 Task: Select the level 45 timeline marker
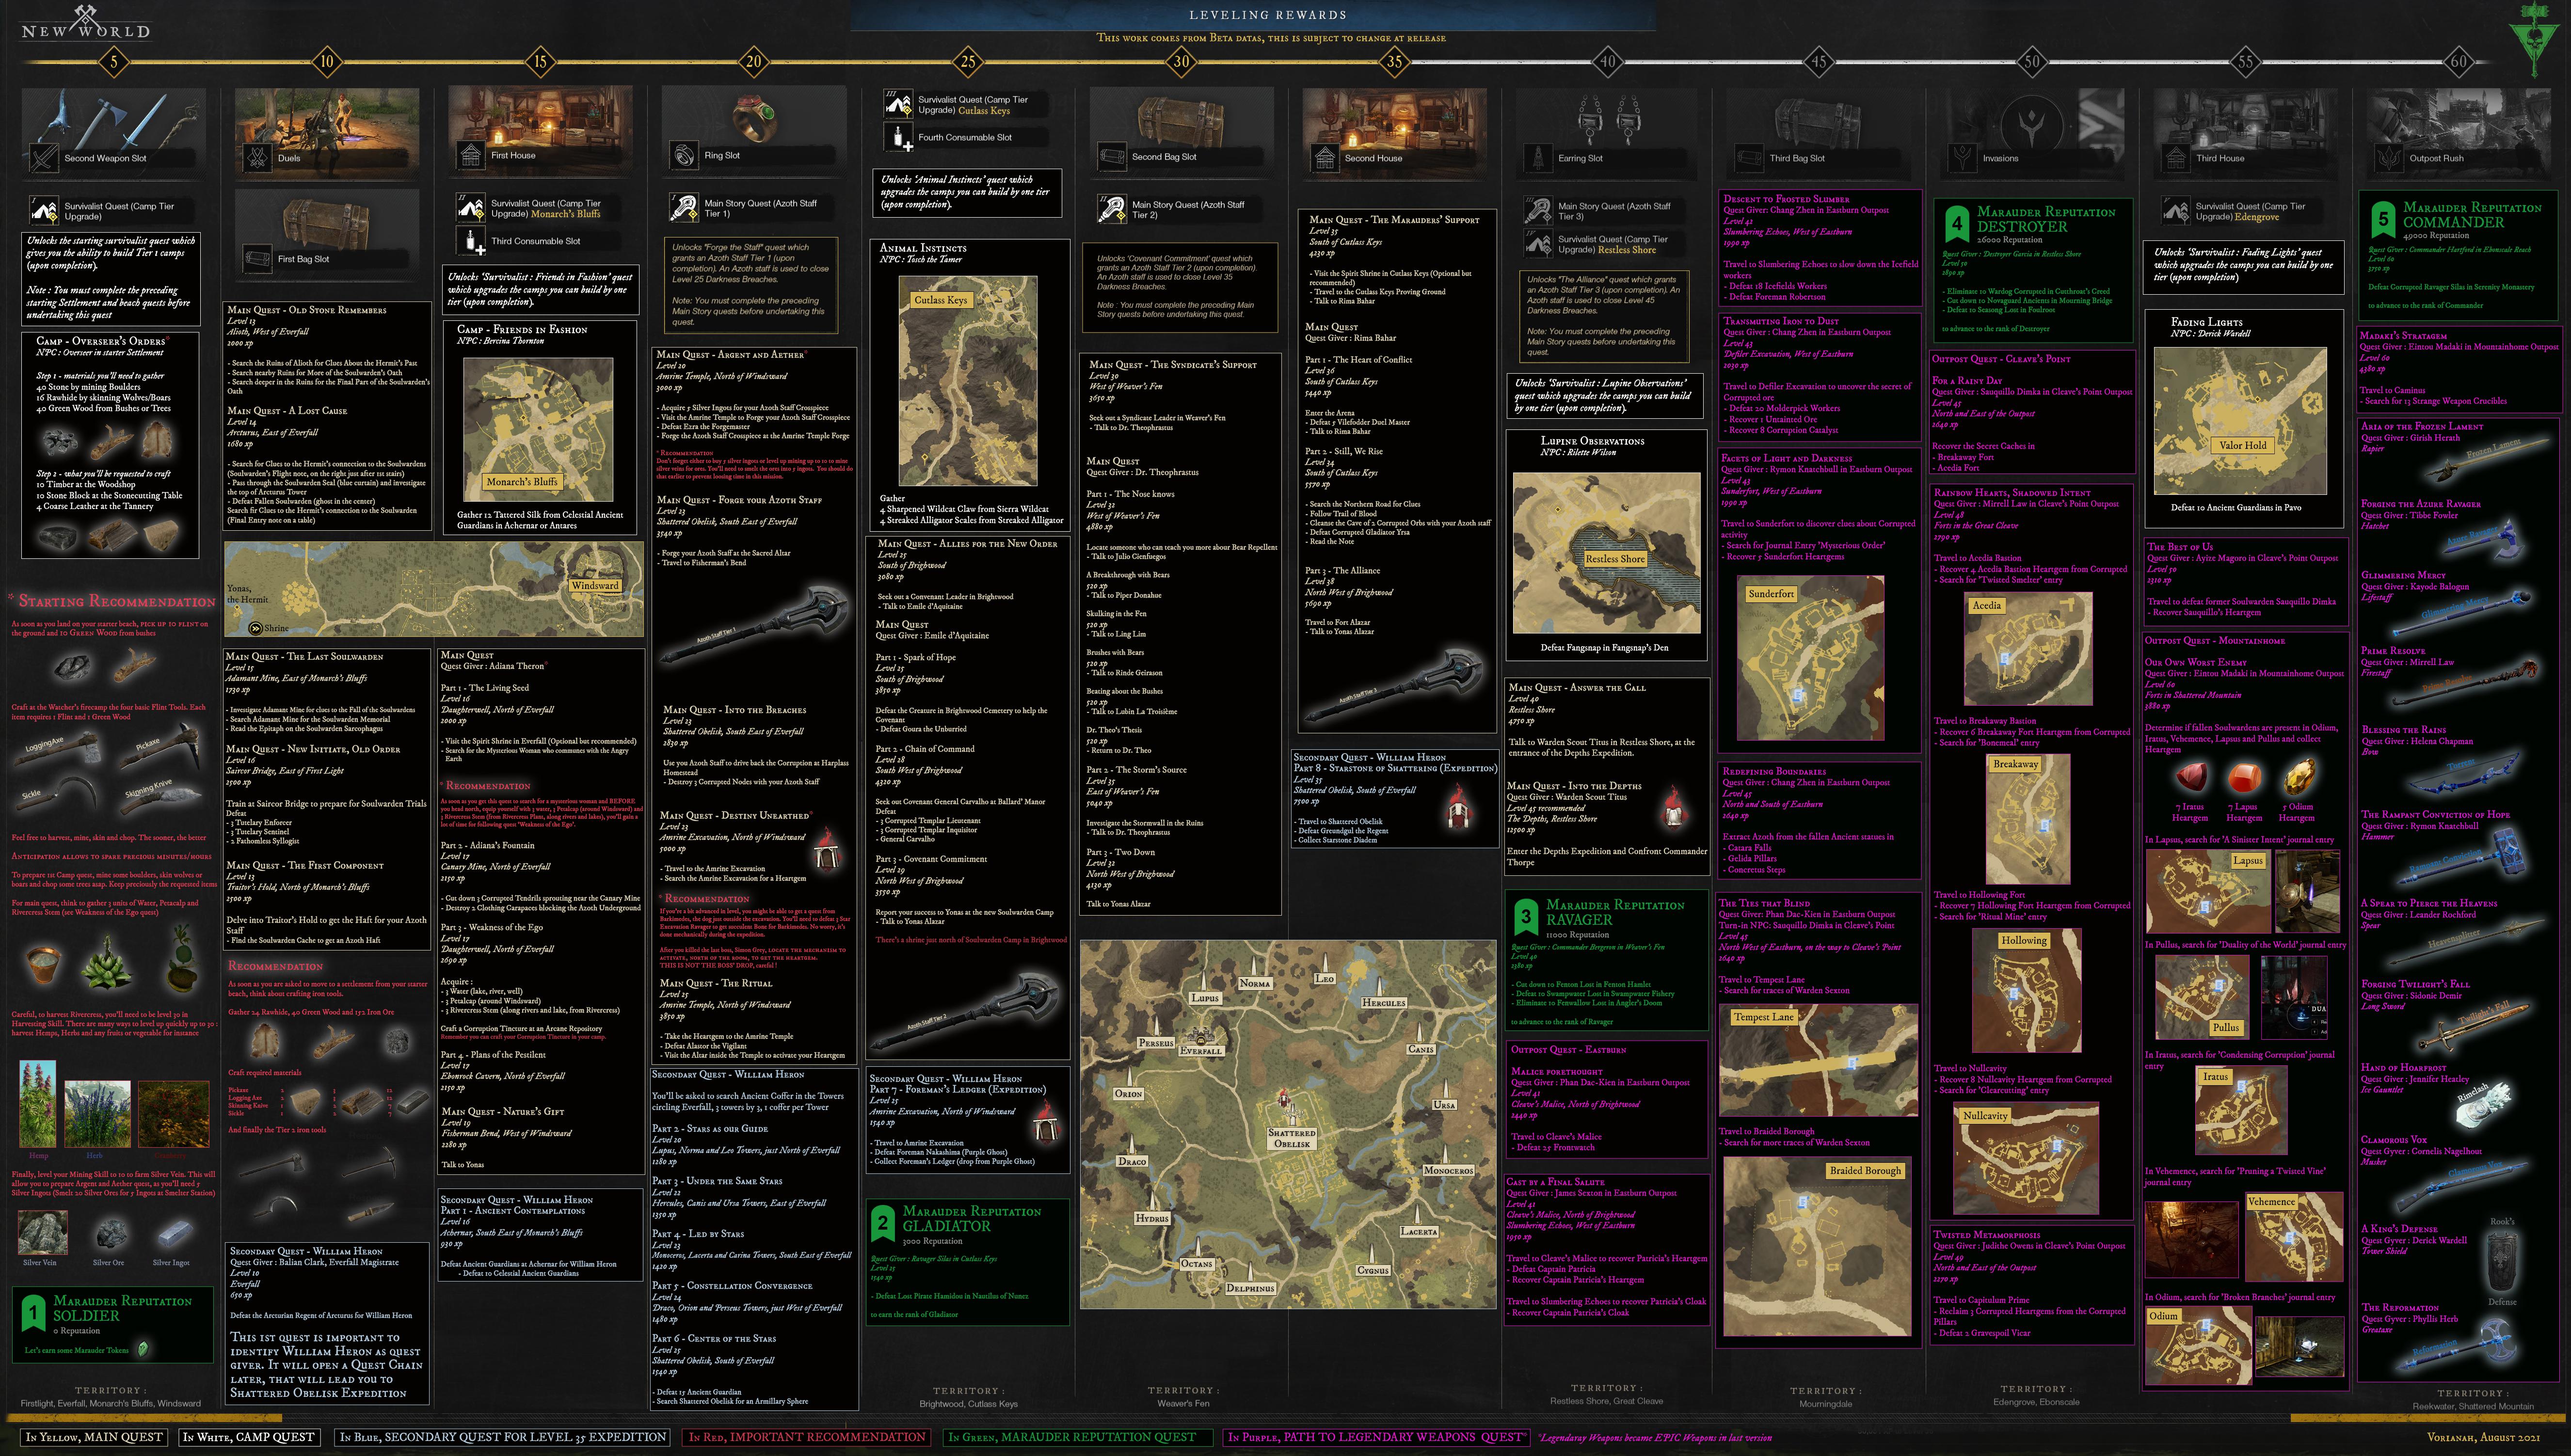click(1819, 62)
